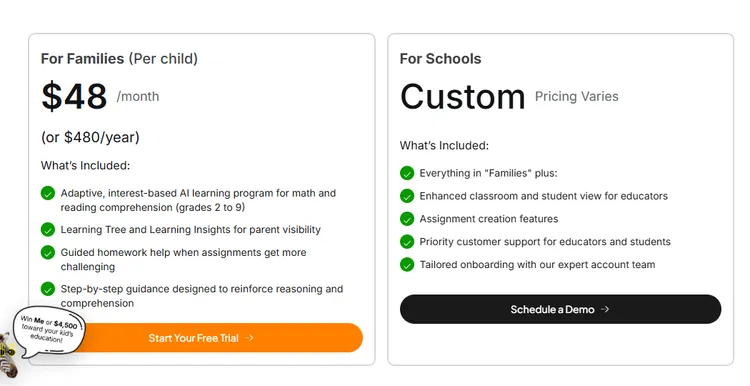Click the $48 per month price

(100, 97)
